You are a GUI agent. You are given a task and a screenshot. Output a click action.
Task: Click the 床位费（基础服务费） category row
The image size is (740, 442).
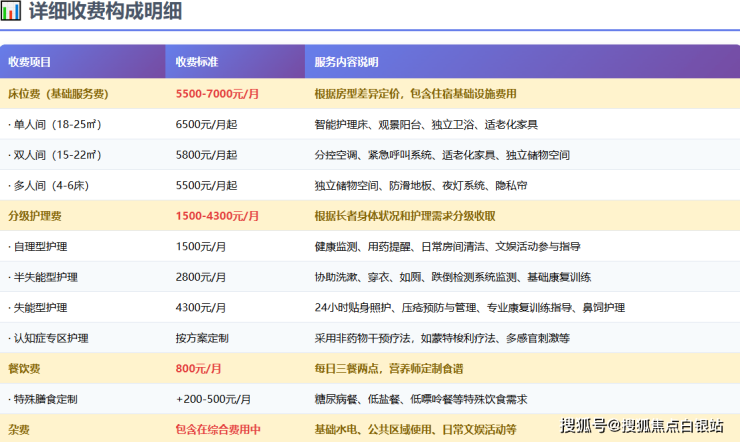point(58,93)
